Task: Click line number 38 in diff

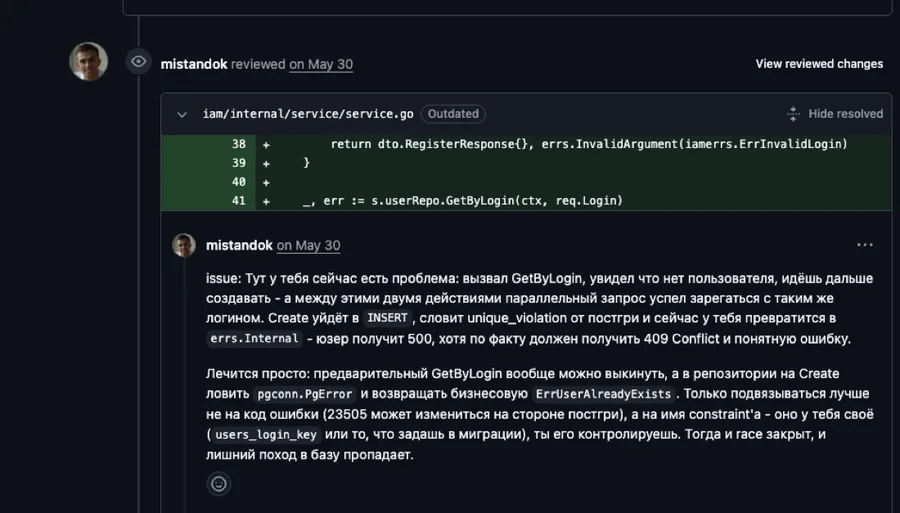Action: coord(239,144)
